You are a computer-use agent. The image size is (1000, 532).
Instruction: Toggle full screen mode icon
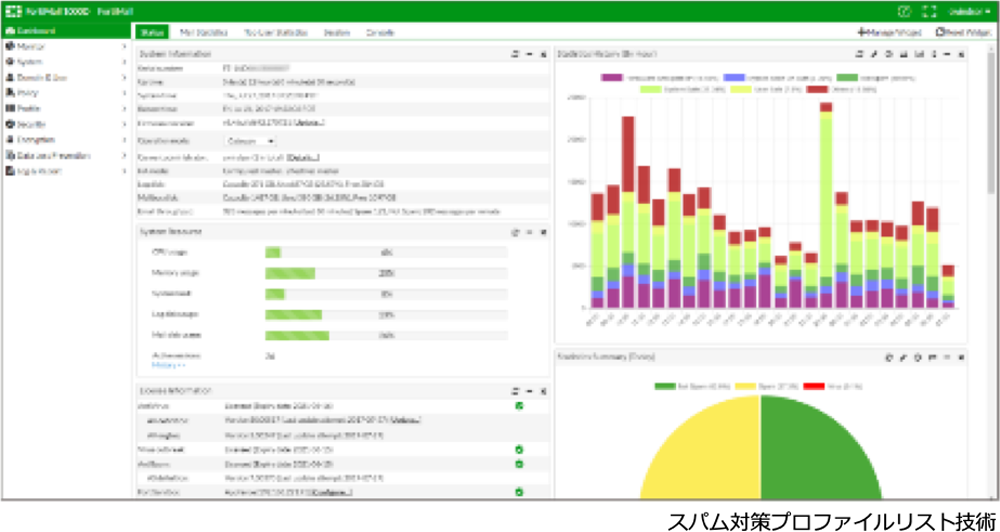click(x=928, y=11)
